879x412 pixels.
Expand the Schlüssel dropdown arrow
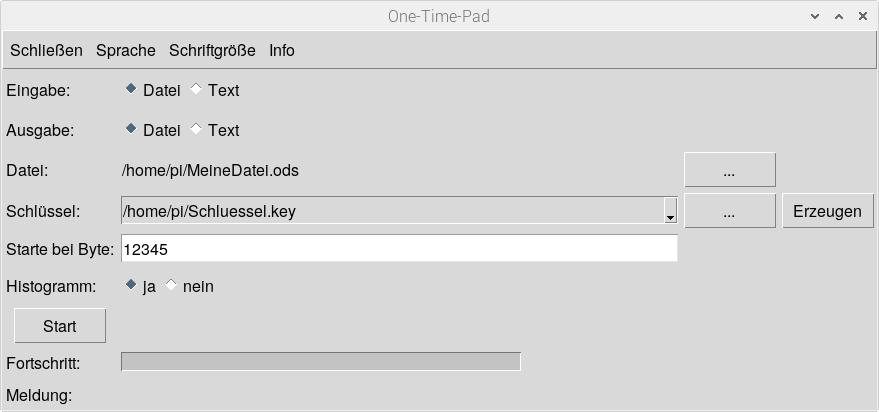tap(670, 211)
